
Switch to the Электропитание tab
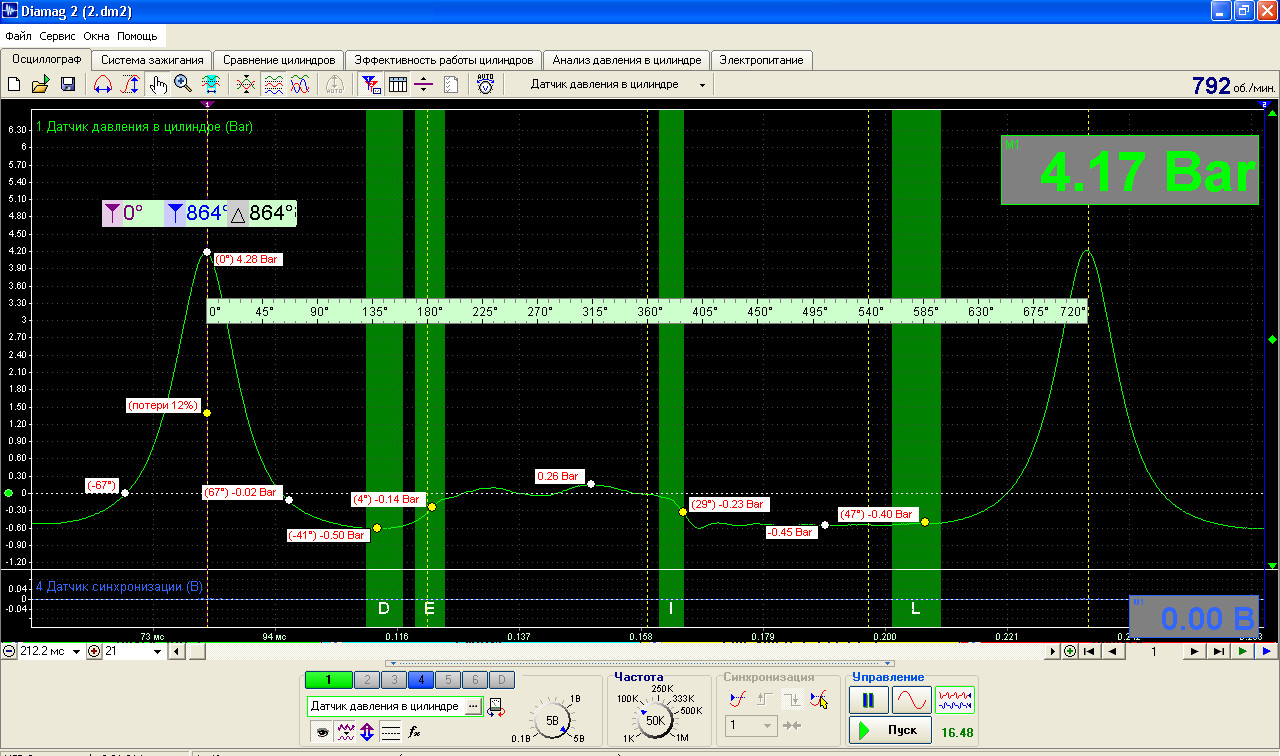click(761, 60)
